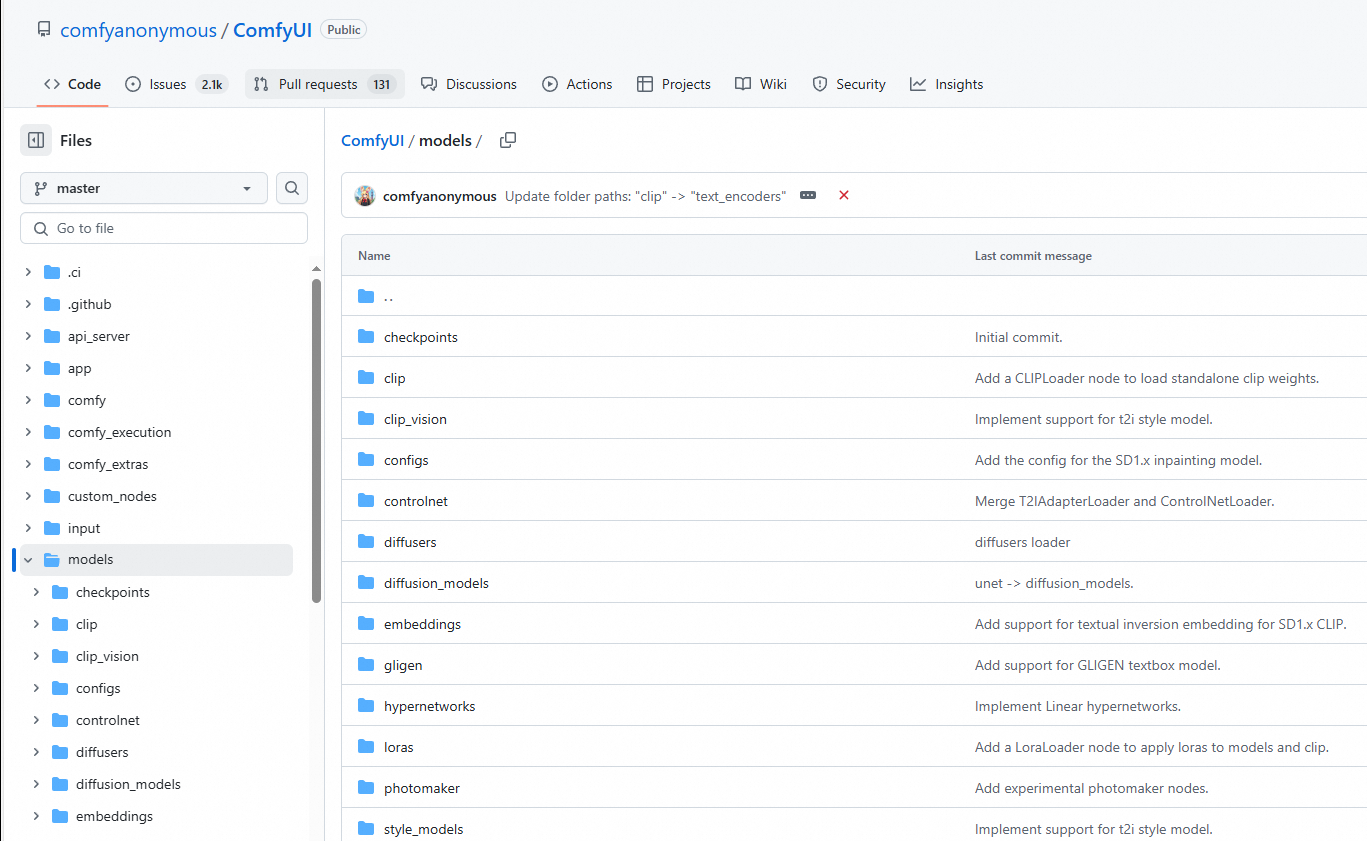Click the comfyanonymous avatar image
Image resolution: width=1367 pixels, height=841 pixels.
pos(365,196)
